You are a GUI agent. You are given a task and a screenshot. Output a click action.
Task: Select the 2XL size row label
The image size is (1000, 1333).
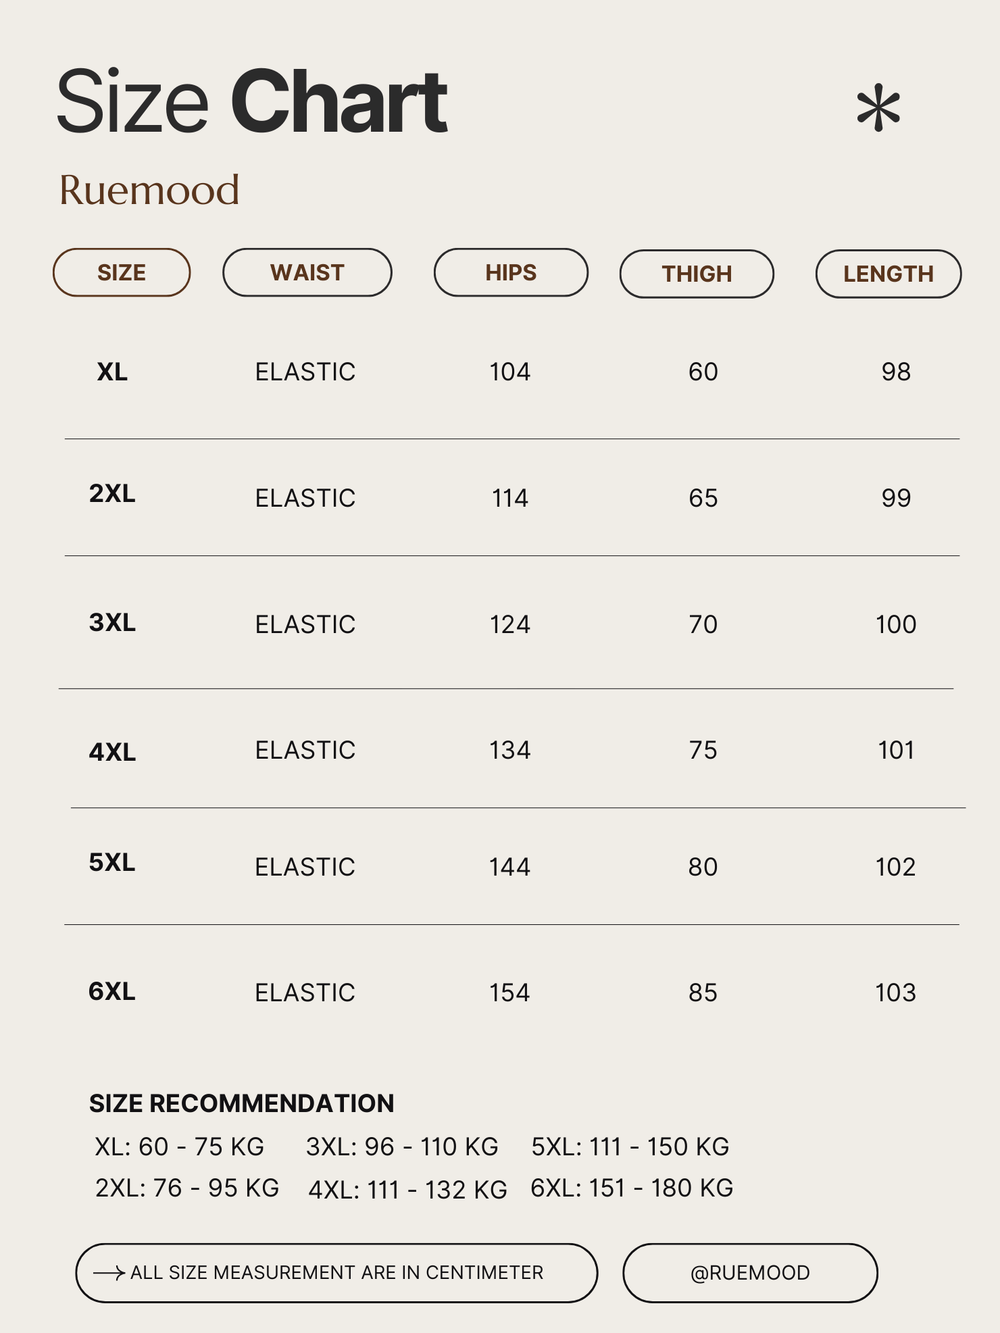(112, 493)
